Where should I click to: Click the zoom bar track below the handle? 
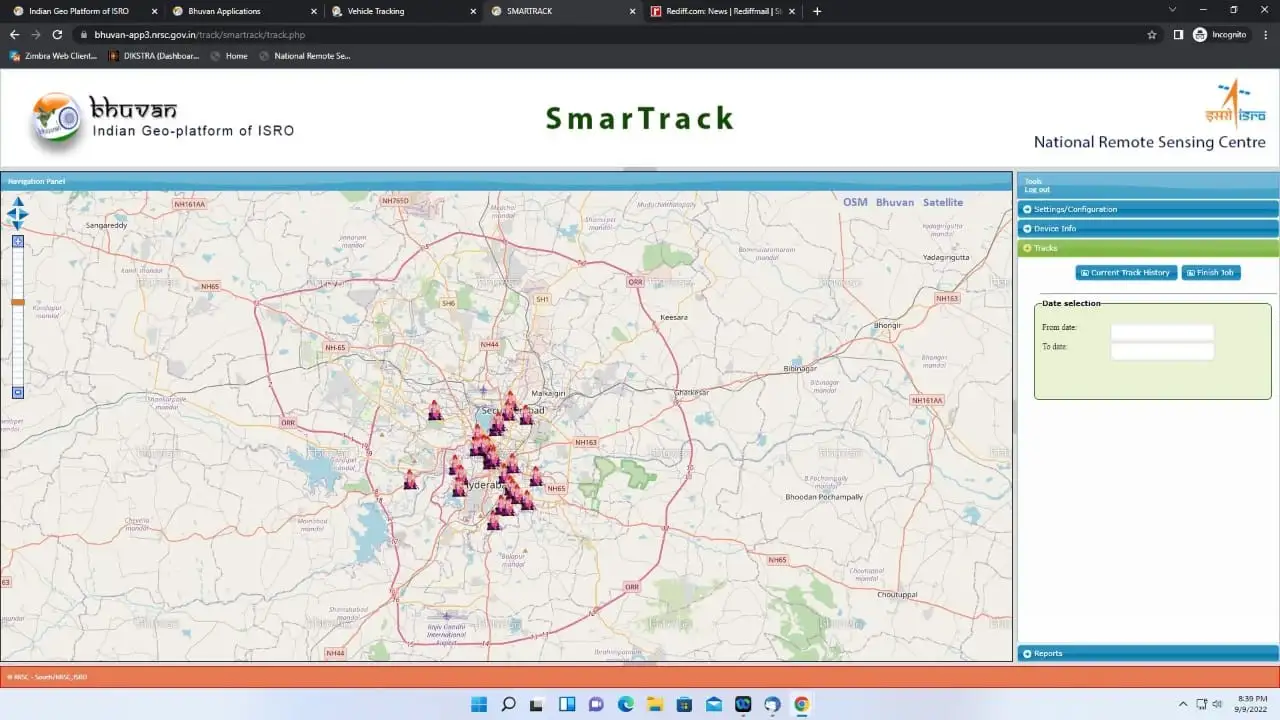18,345
